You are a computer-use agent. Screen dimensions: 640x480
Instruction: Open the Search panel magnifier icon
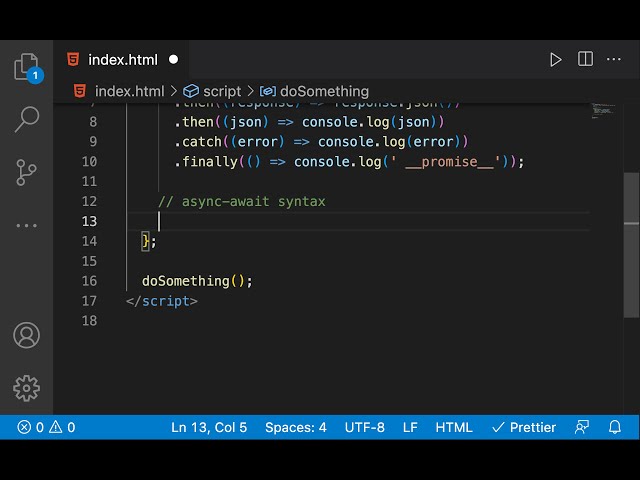pos(27,119)
